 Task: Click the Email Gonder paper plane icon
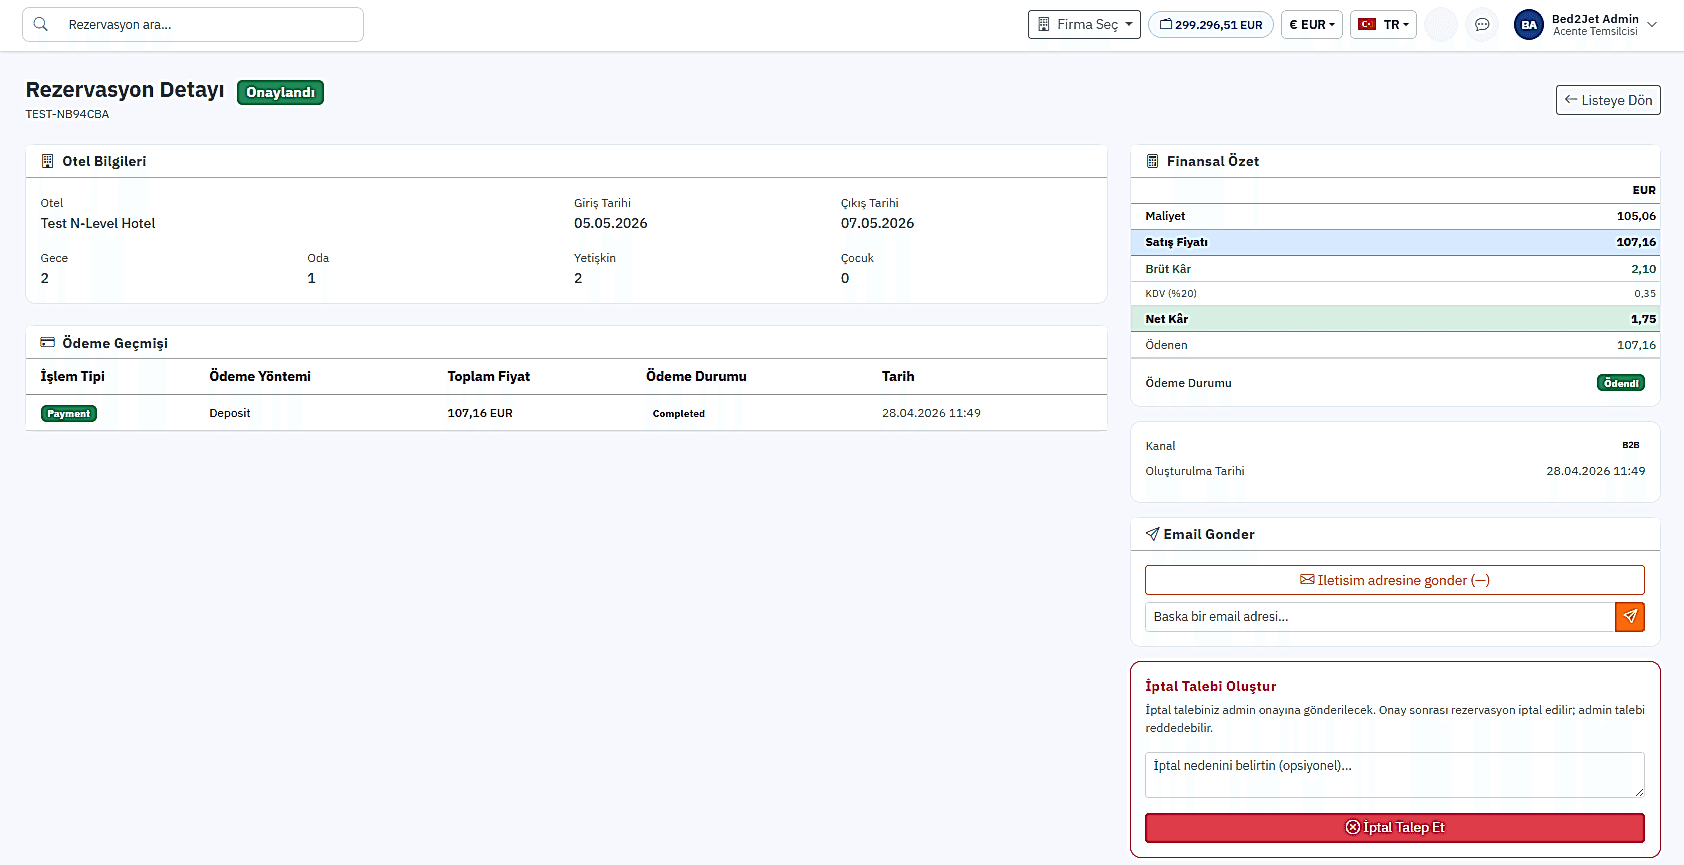[1152, 534]
